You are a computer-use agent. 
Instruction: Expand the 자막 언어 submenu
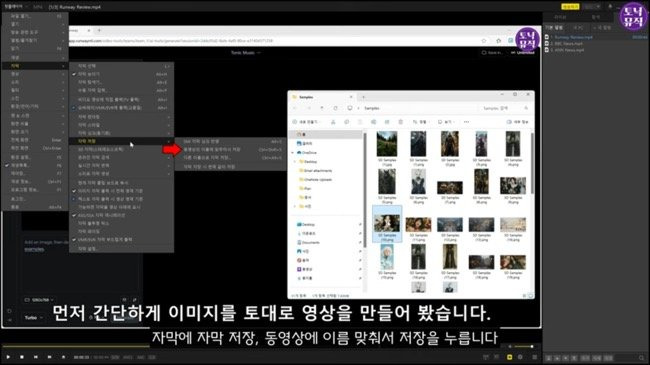(x=121, y=117)
